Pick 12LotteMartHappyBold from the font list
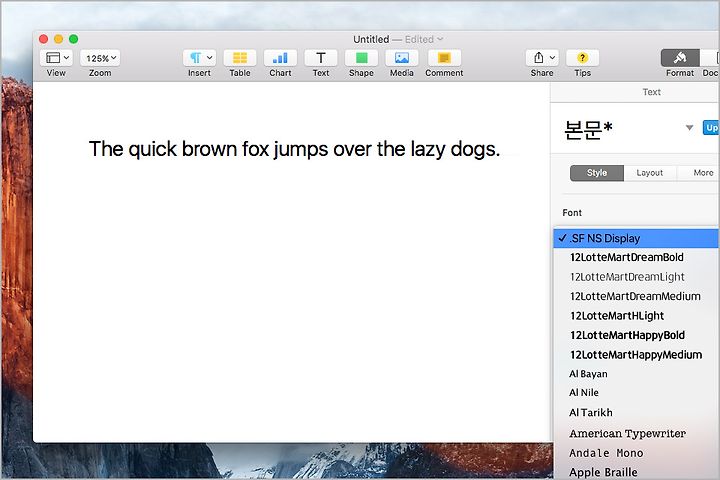This screenshot has width=720, height=480. pos(636,335)
